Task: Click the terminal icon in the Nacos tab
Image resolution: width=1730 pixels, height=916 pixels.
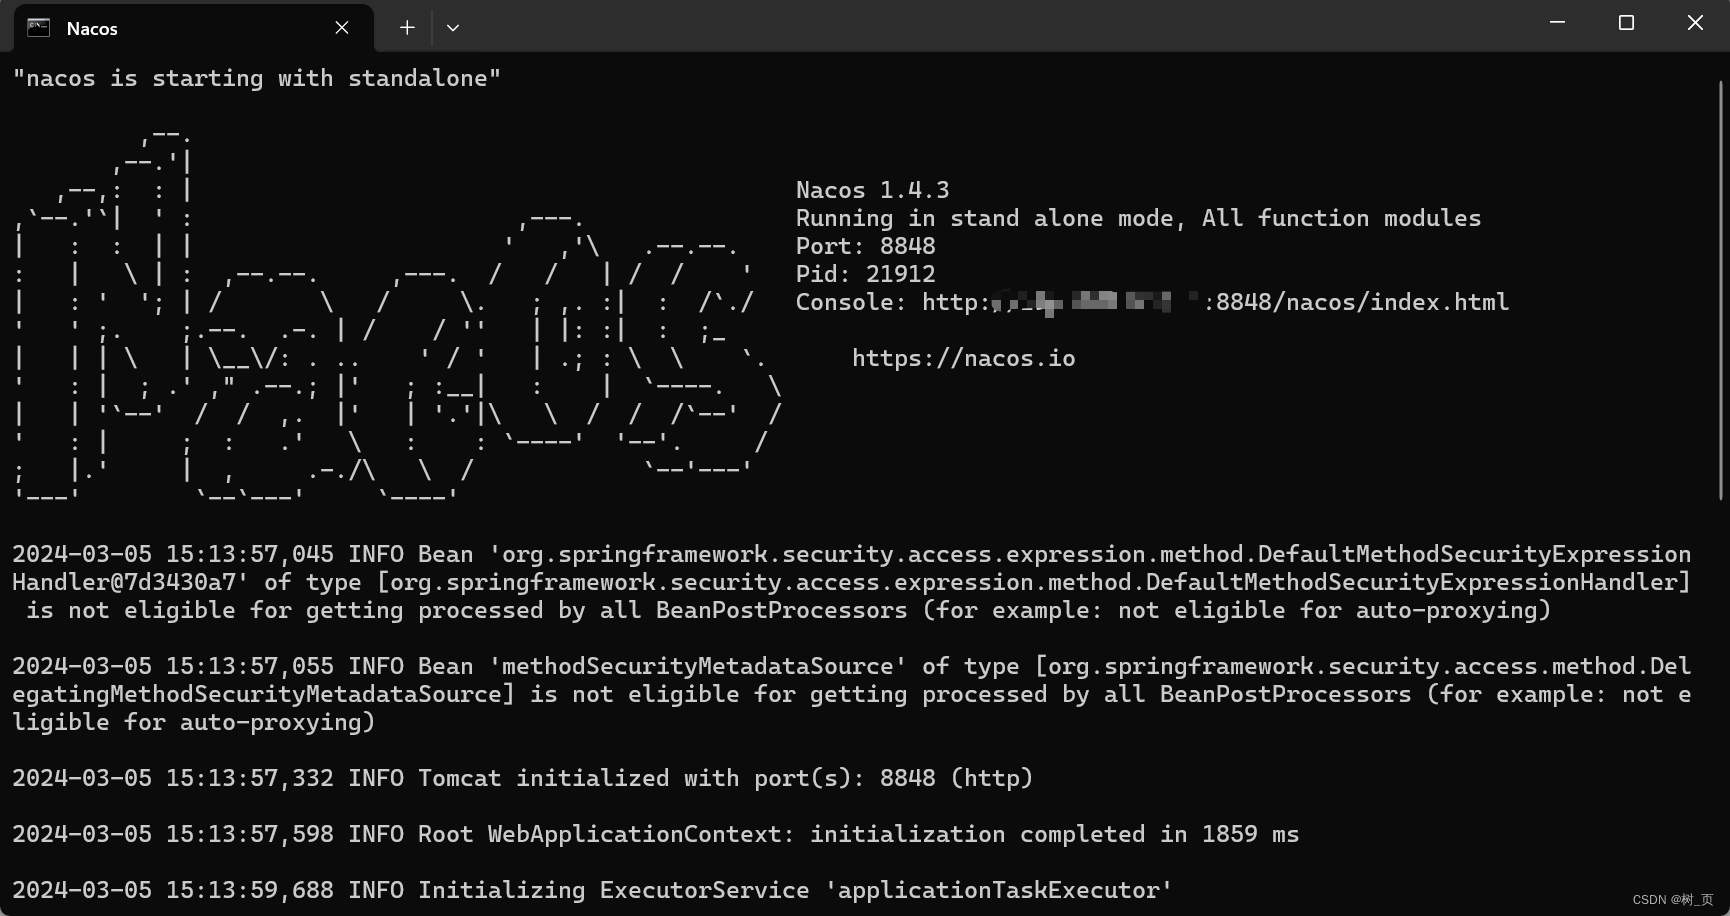Action: (x=38, y=28)
